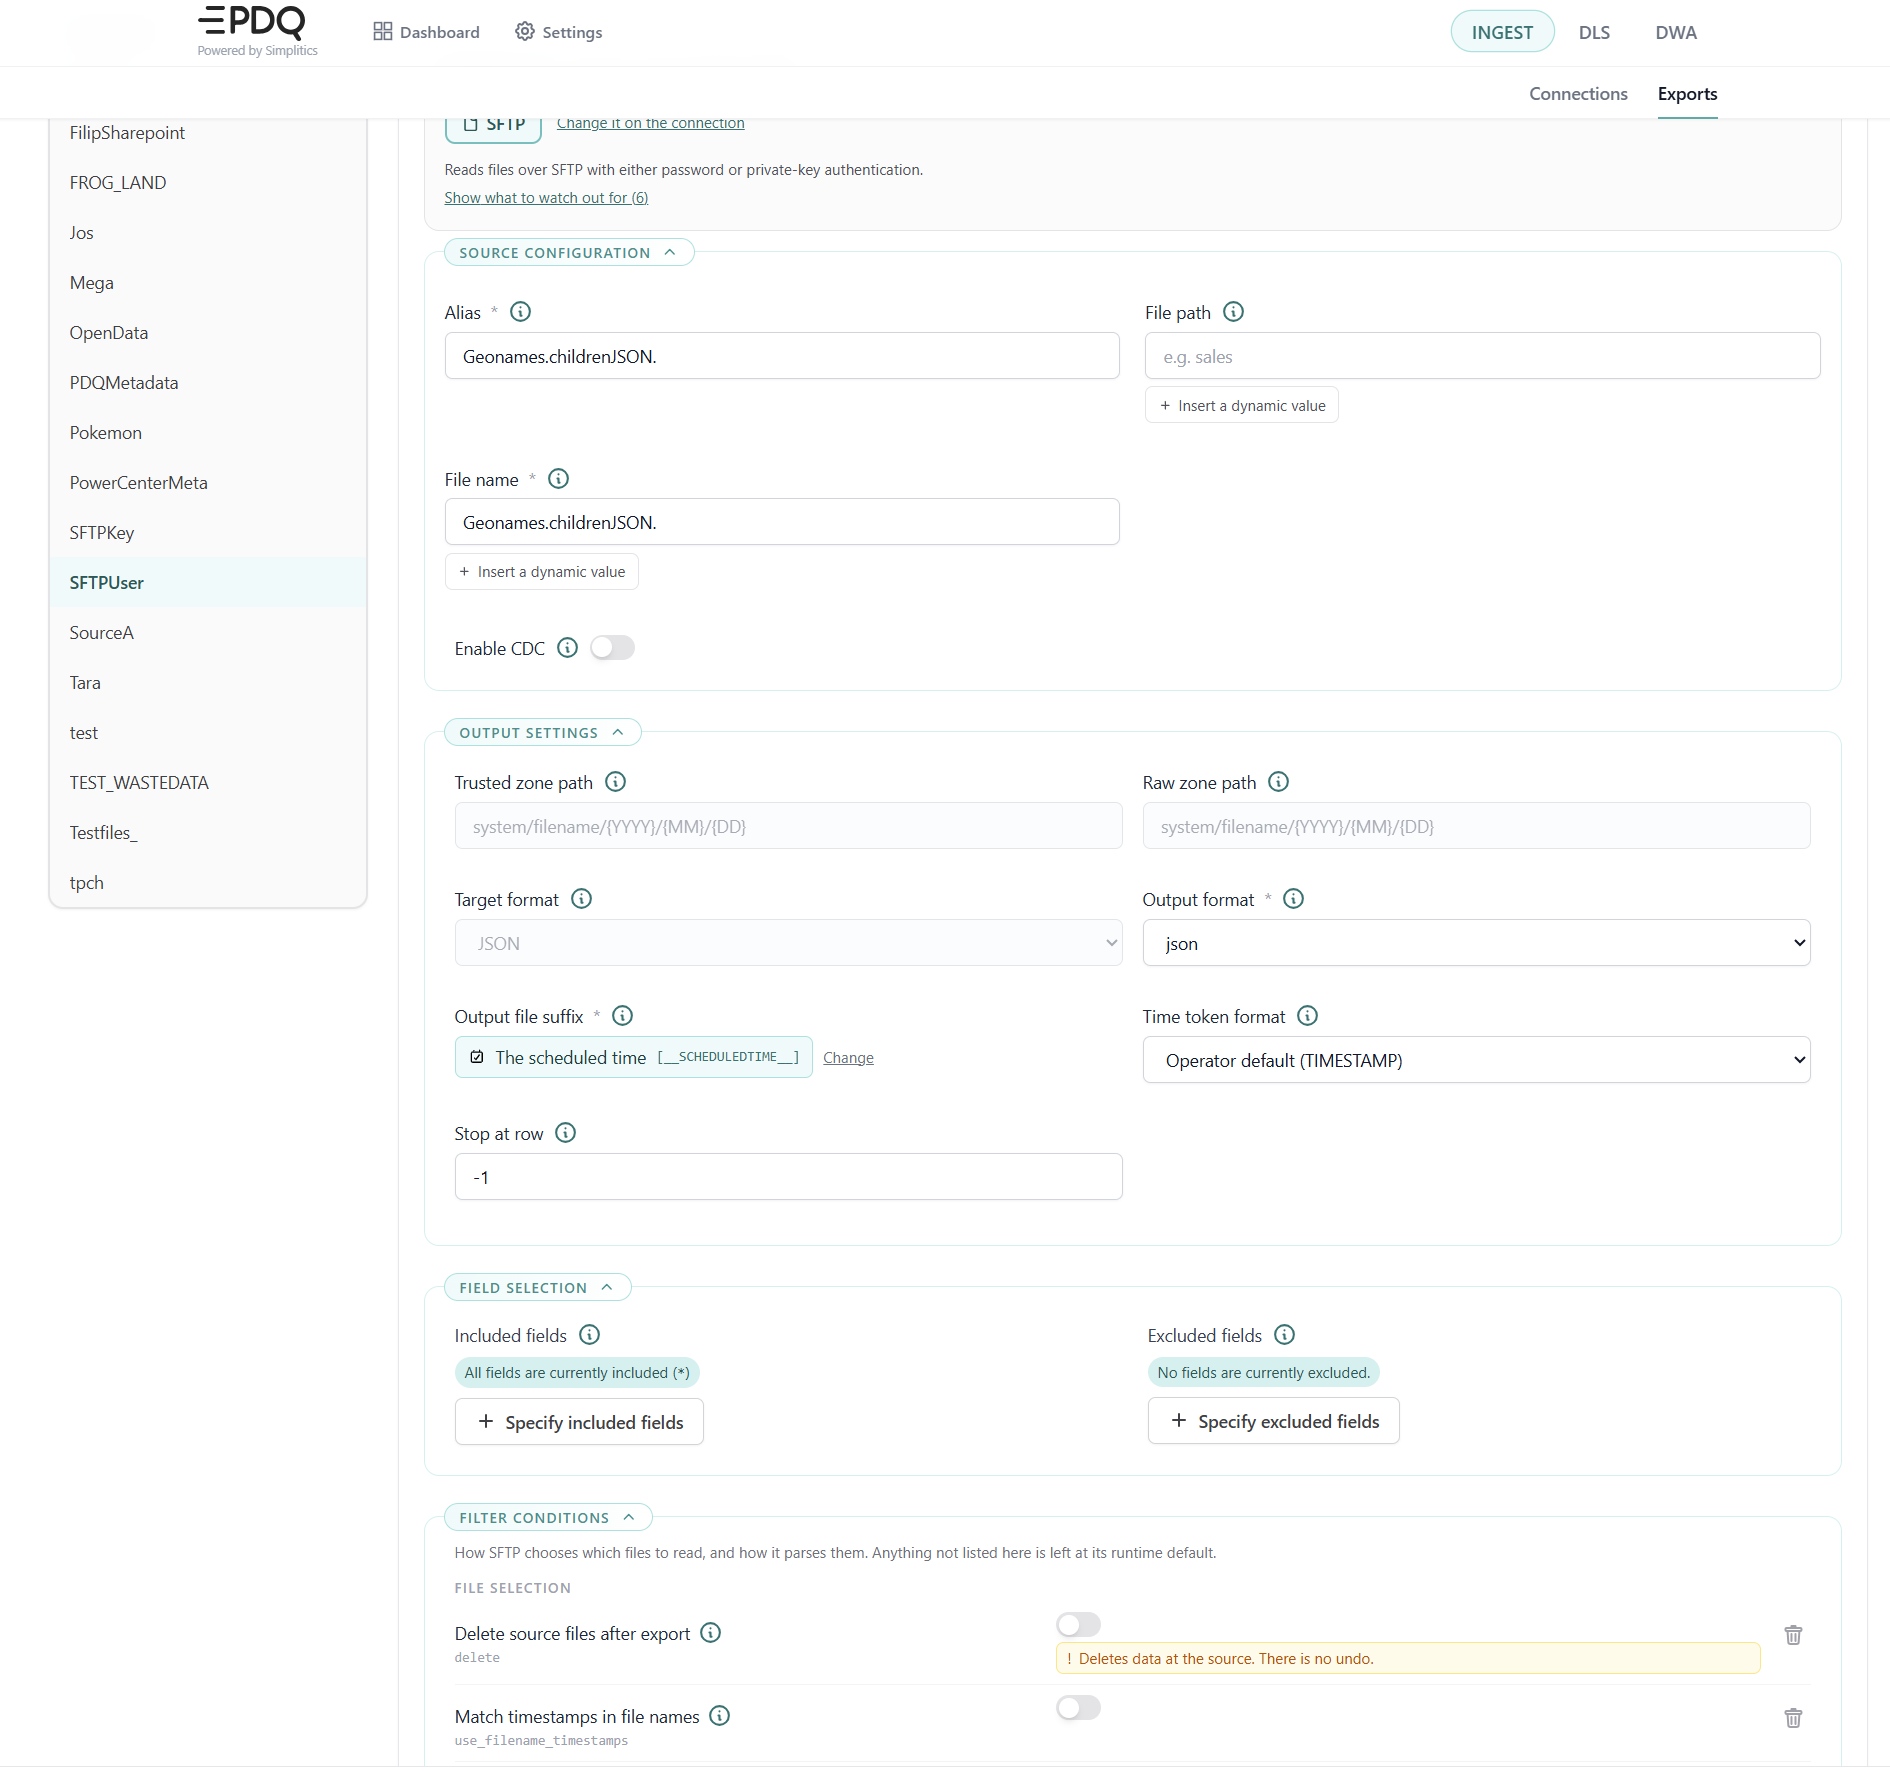Open the Connections tab
This screenshot has width=1890, height=1771.
[1578, 94]
